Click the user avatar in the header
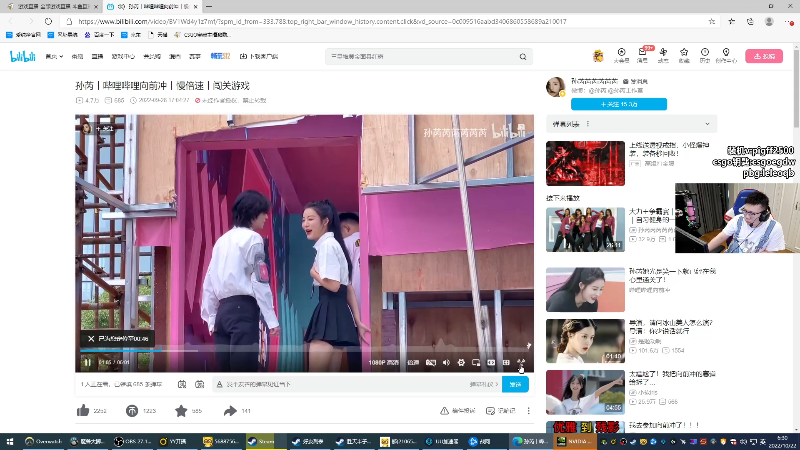Image resolution: width=800 pixels, height=450 pixels. (598, 56)
